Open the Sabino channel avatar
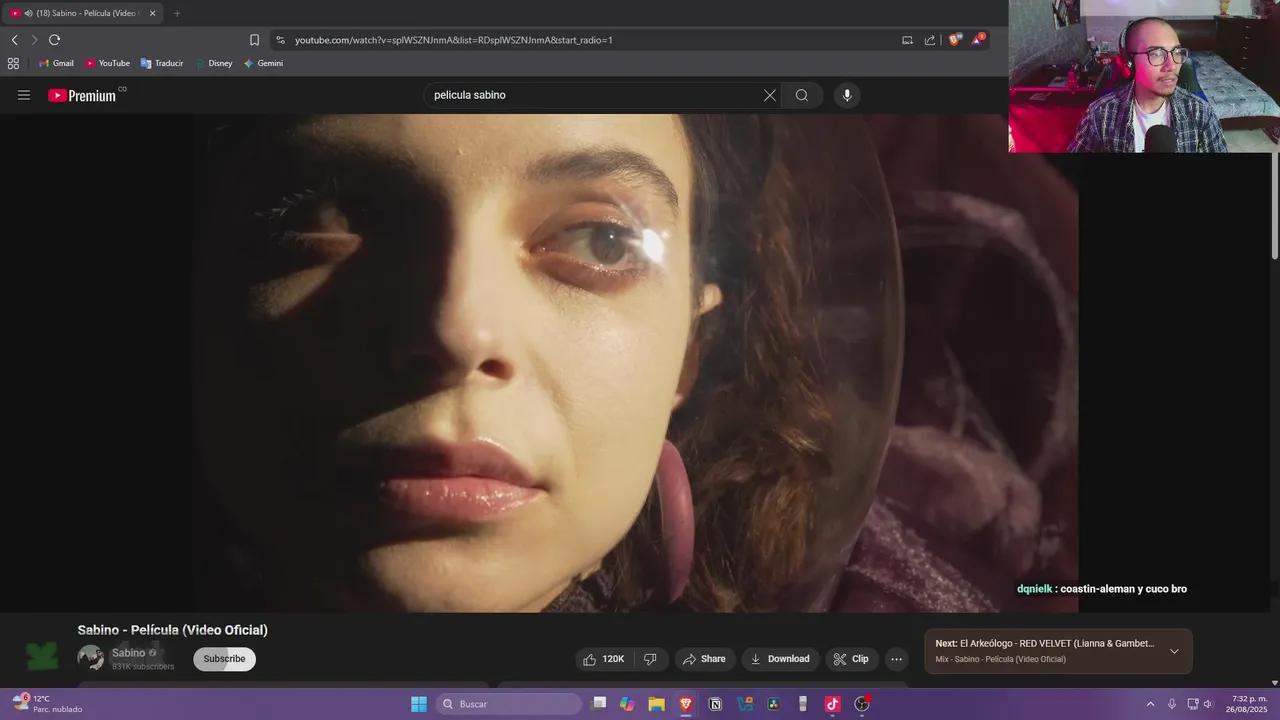The image size is (1280, 720). click(x=91, y=657)
